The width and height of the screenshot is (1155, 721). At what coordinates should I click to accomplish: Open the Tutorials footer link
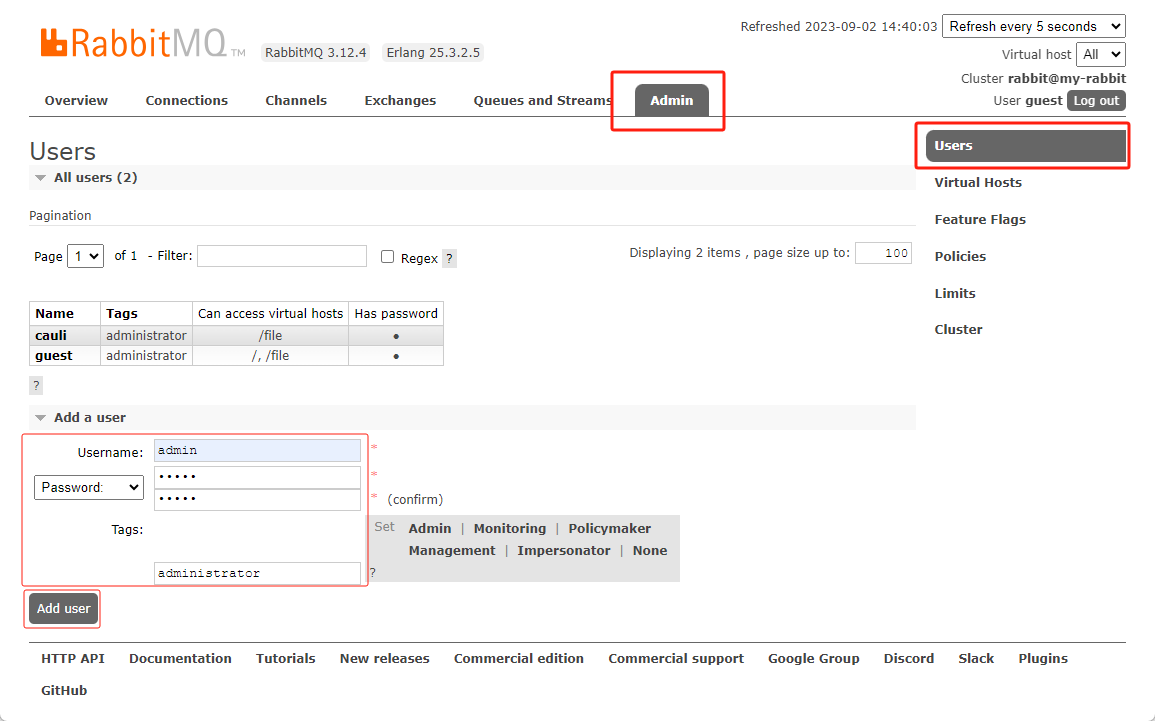pyautogui.click(x=286, y=658)
